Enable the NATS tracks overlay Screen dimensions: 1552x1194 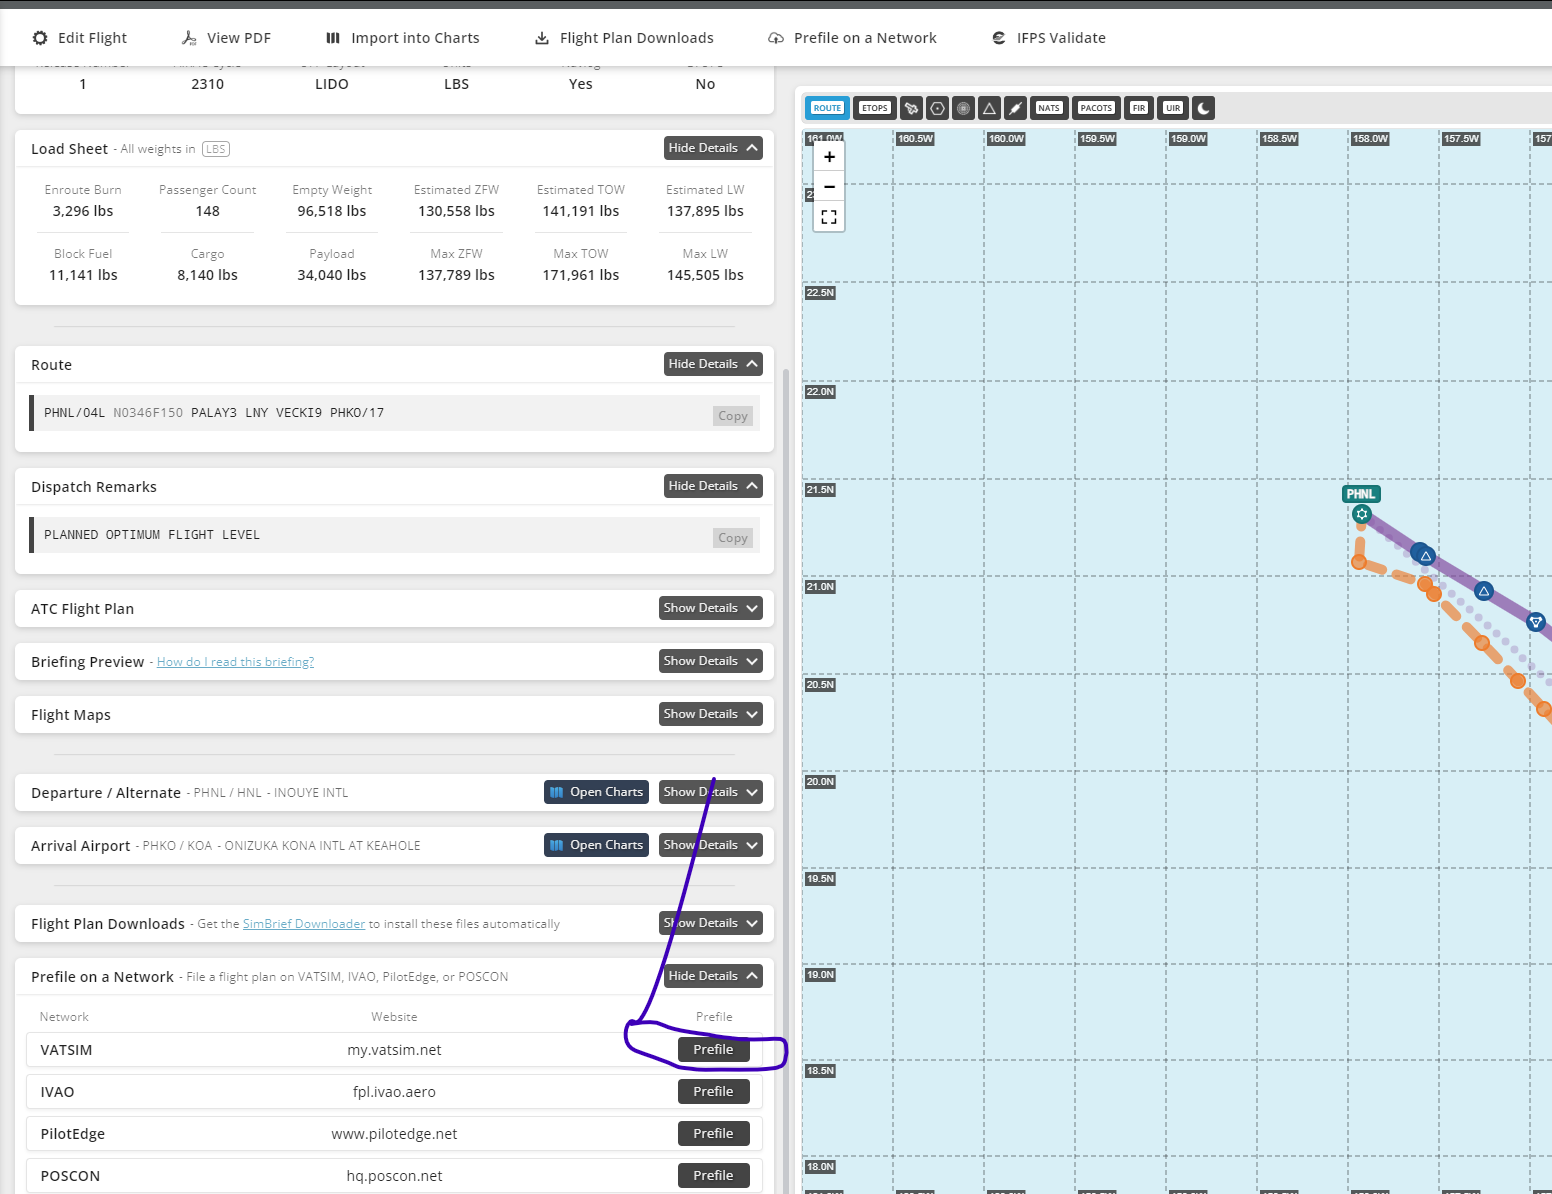pyautogui.click(x=1048, y=108)
